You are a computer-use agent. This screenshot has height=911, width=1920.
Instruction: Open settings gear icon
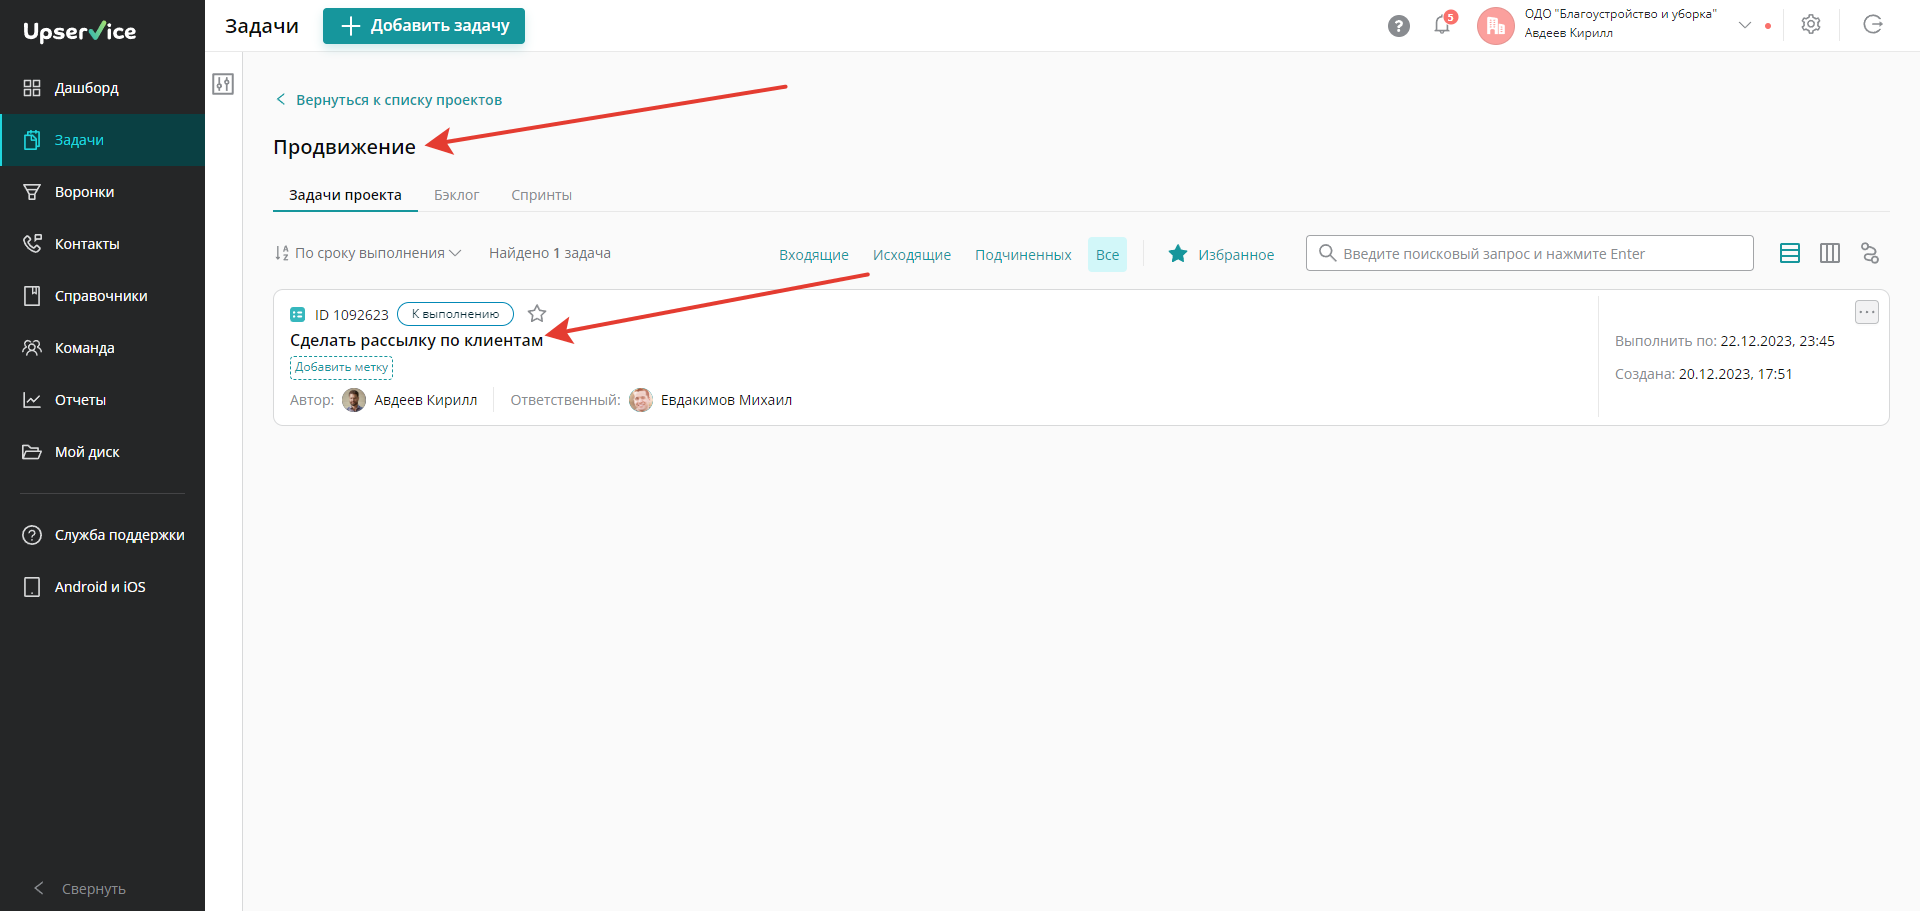point(1811,25)
